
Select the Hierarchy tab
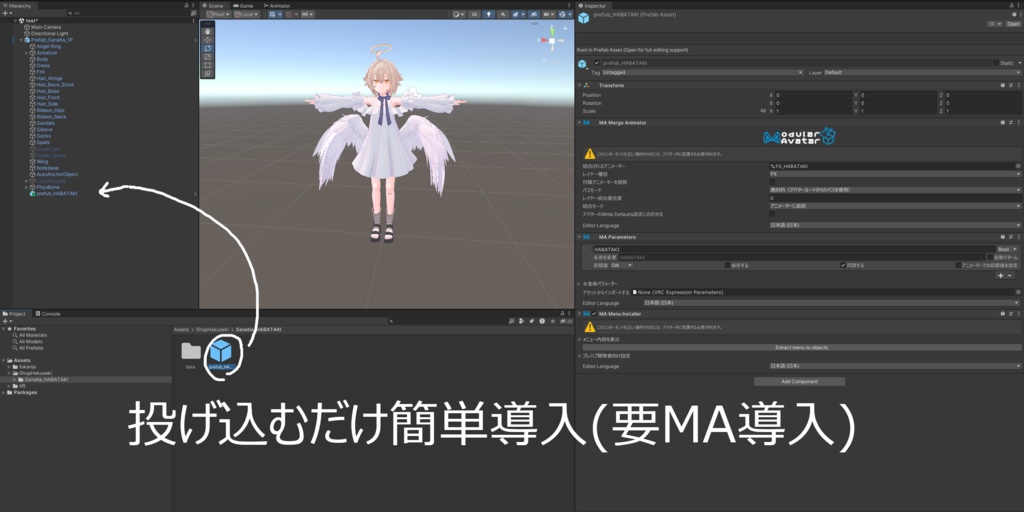[18, 5]
